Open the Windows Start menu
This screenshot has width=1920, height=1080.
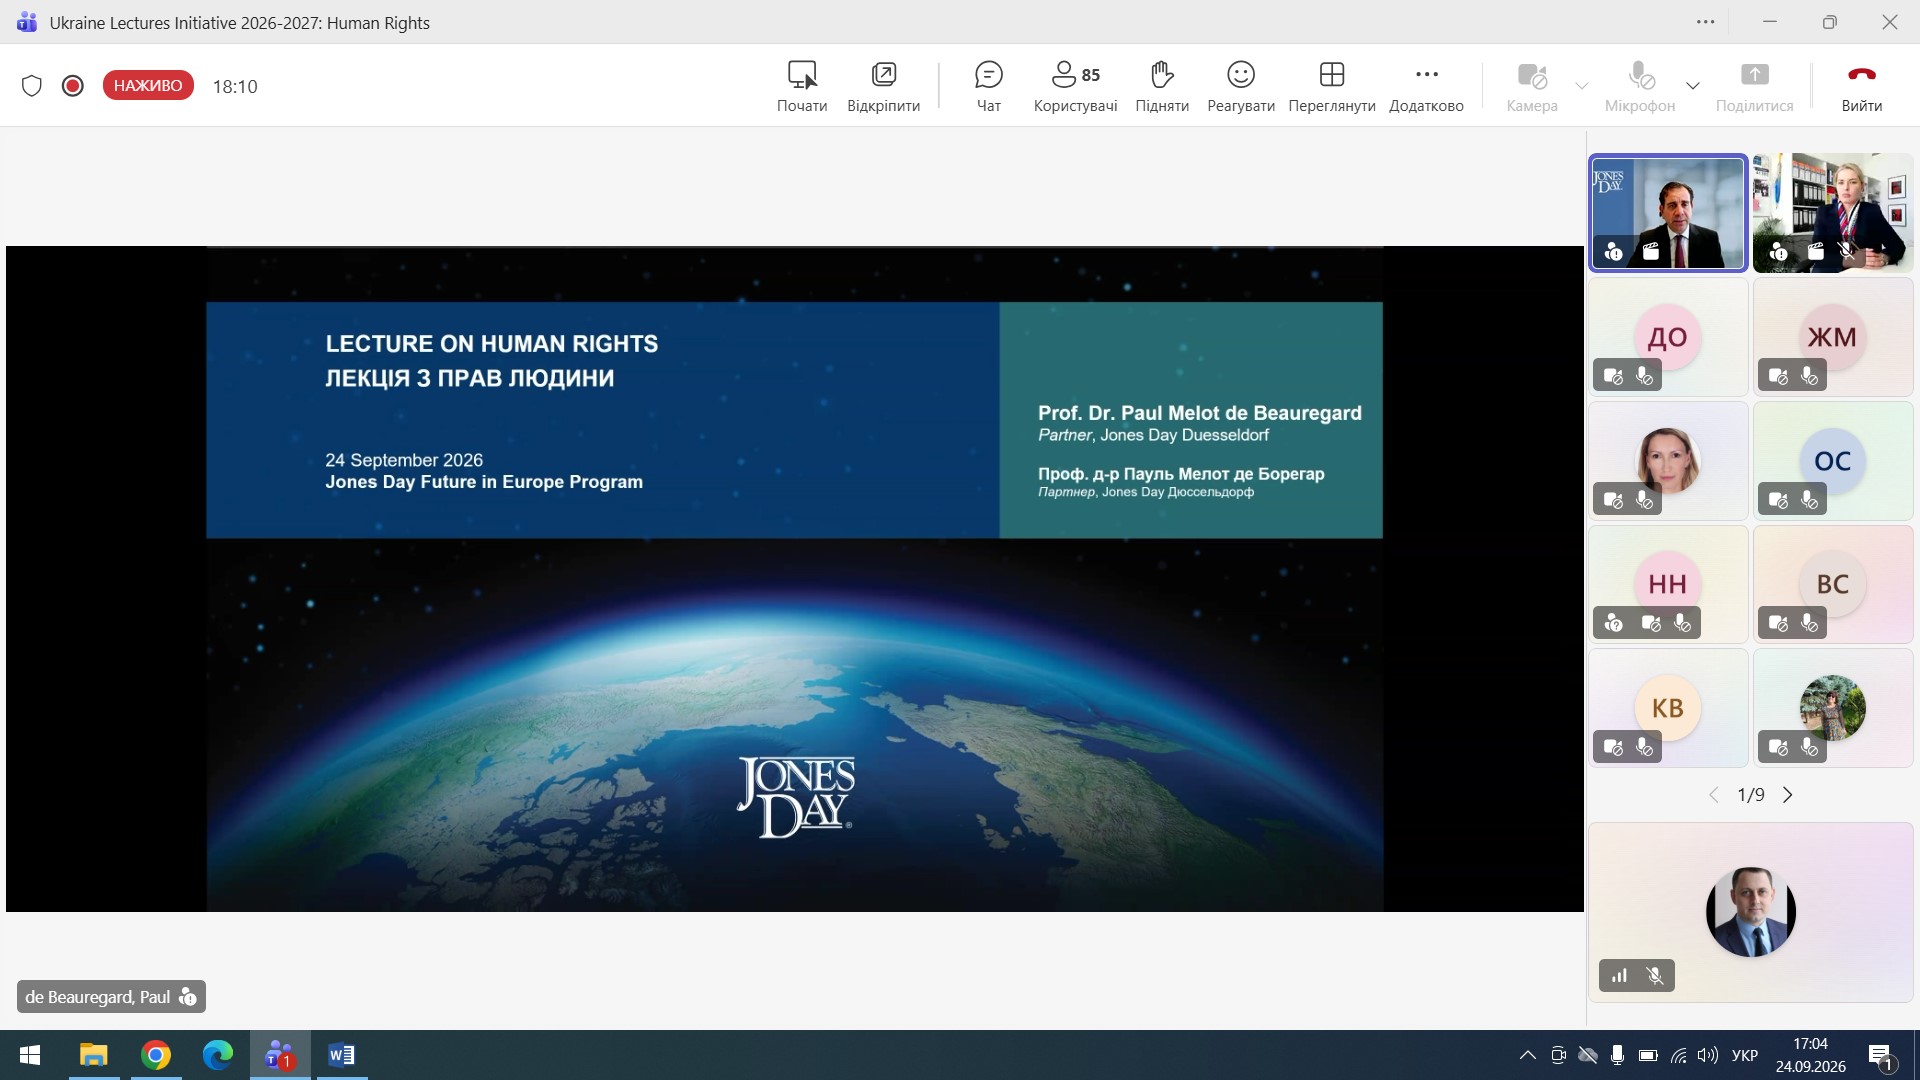click(30, 1055)
